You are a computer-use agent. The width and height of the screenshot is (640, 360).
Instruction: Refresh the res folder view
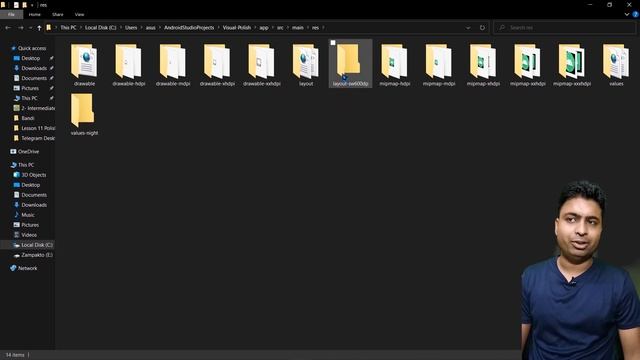[x=482, y=28]
